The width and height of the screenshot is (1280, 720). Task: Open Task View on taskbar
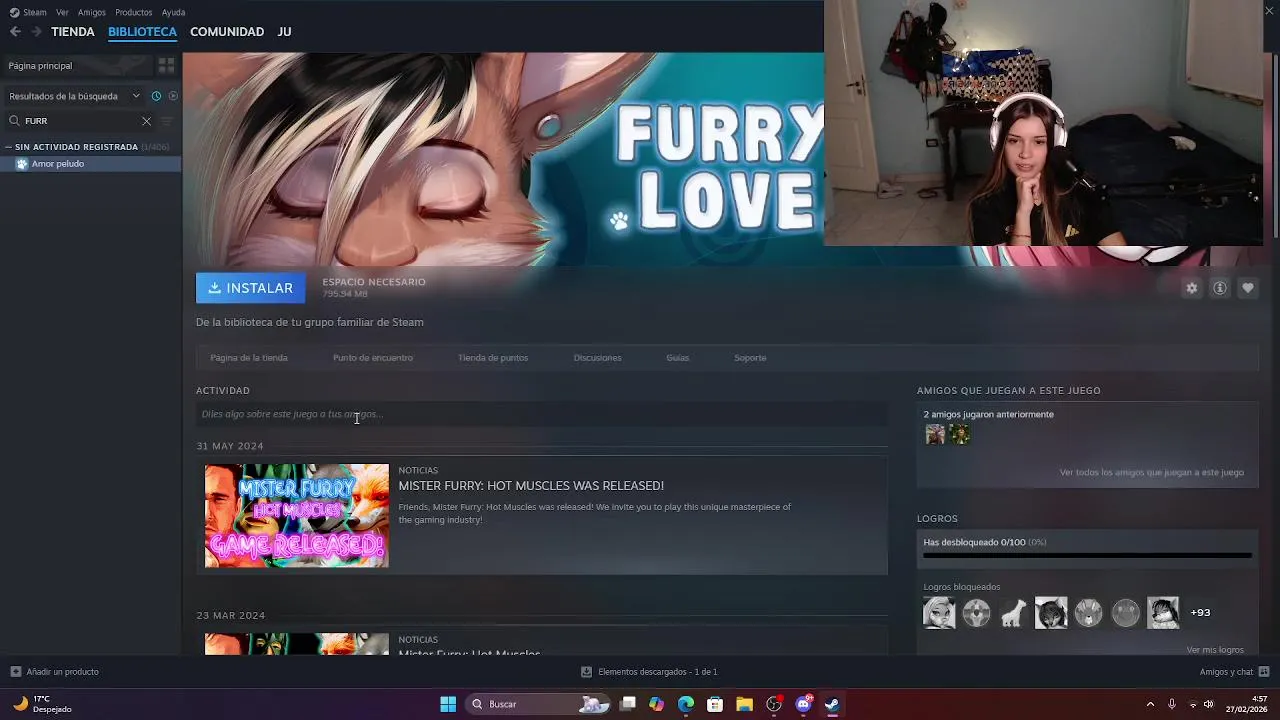click(x=628, y=704)
